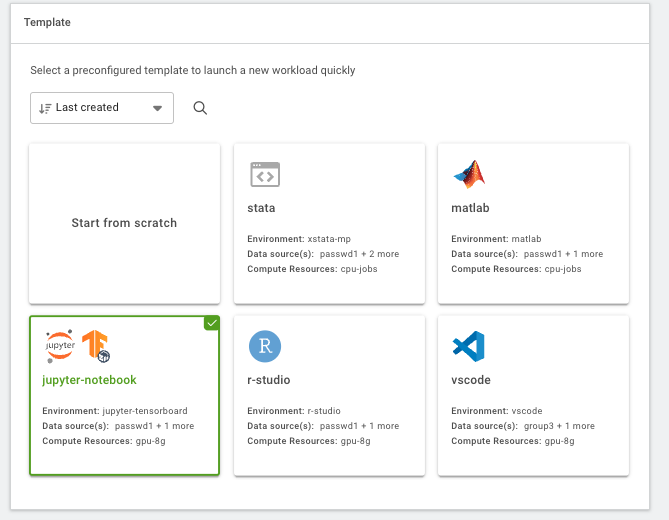
Task: Click the sort order icon beside Last created
Action: click(45, 108)
